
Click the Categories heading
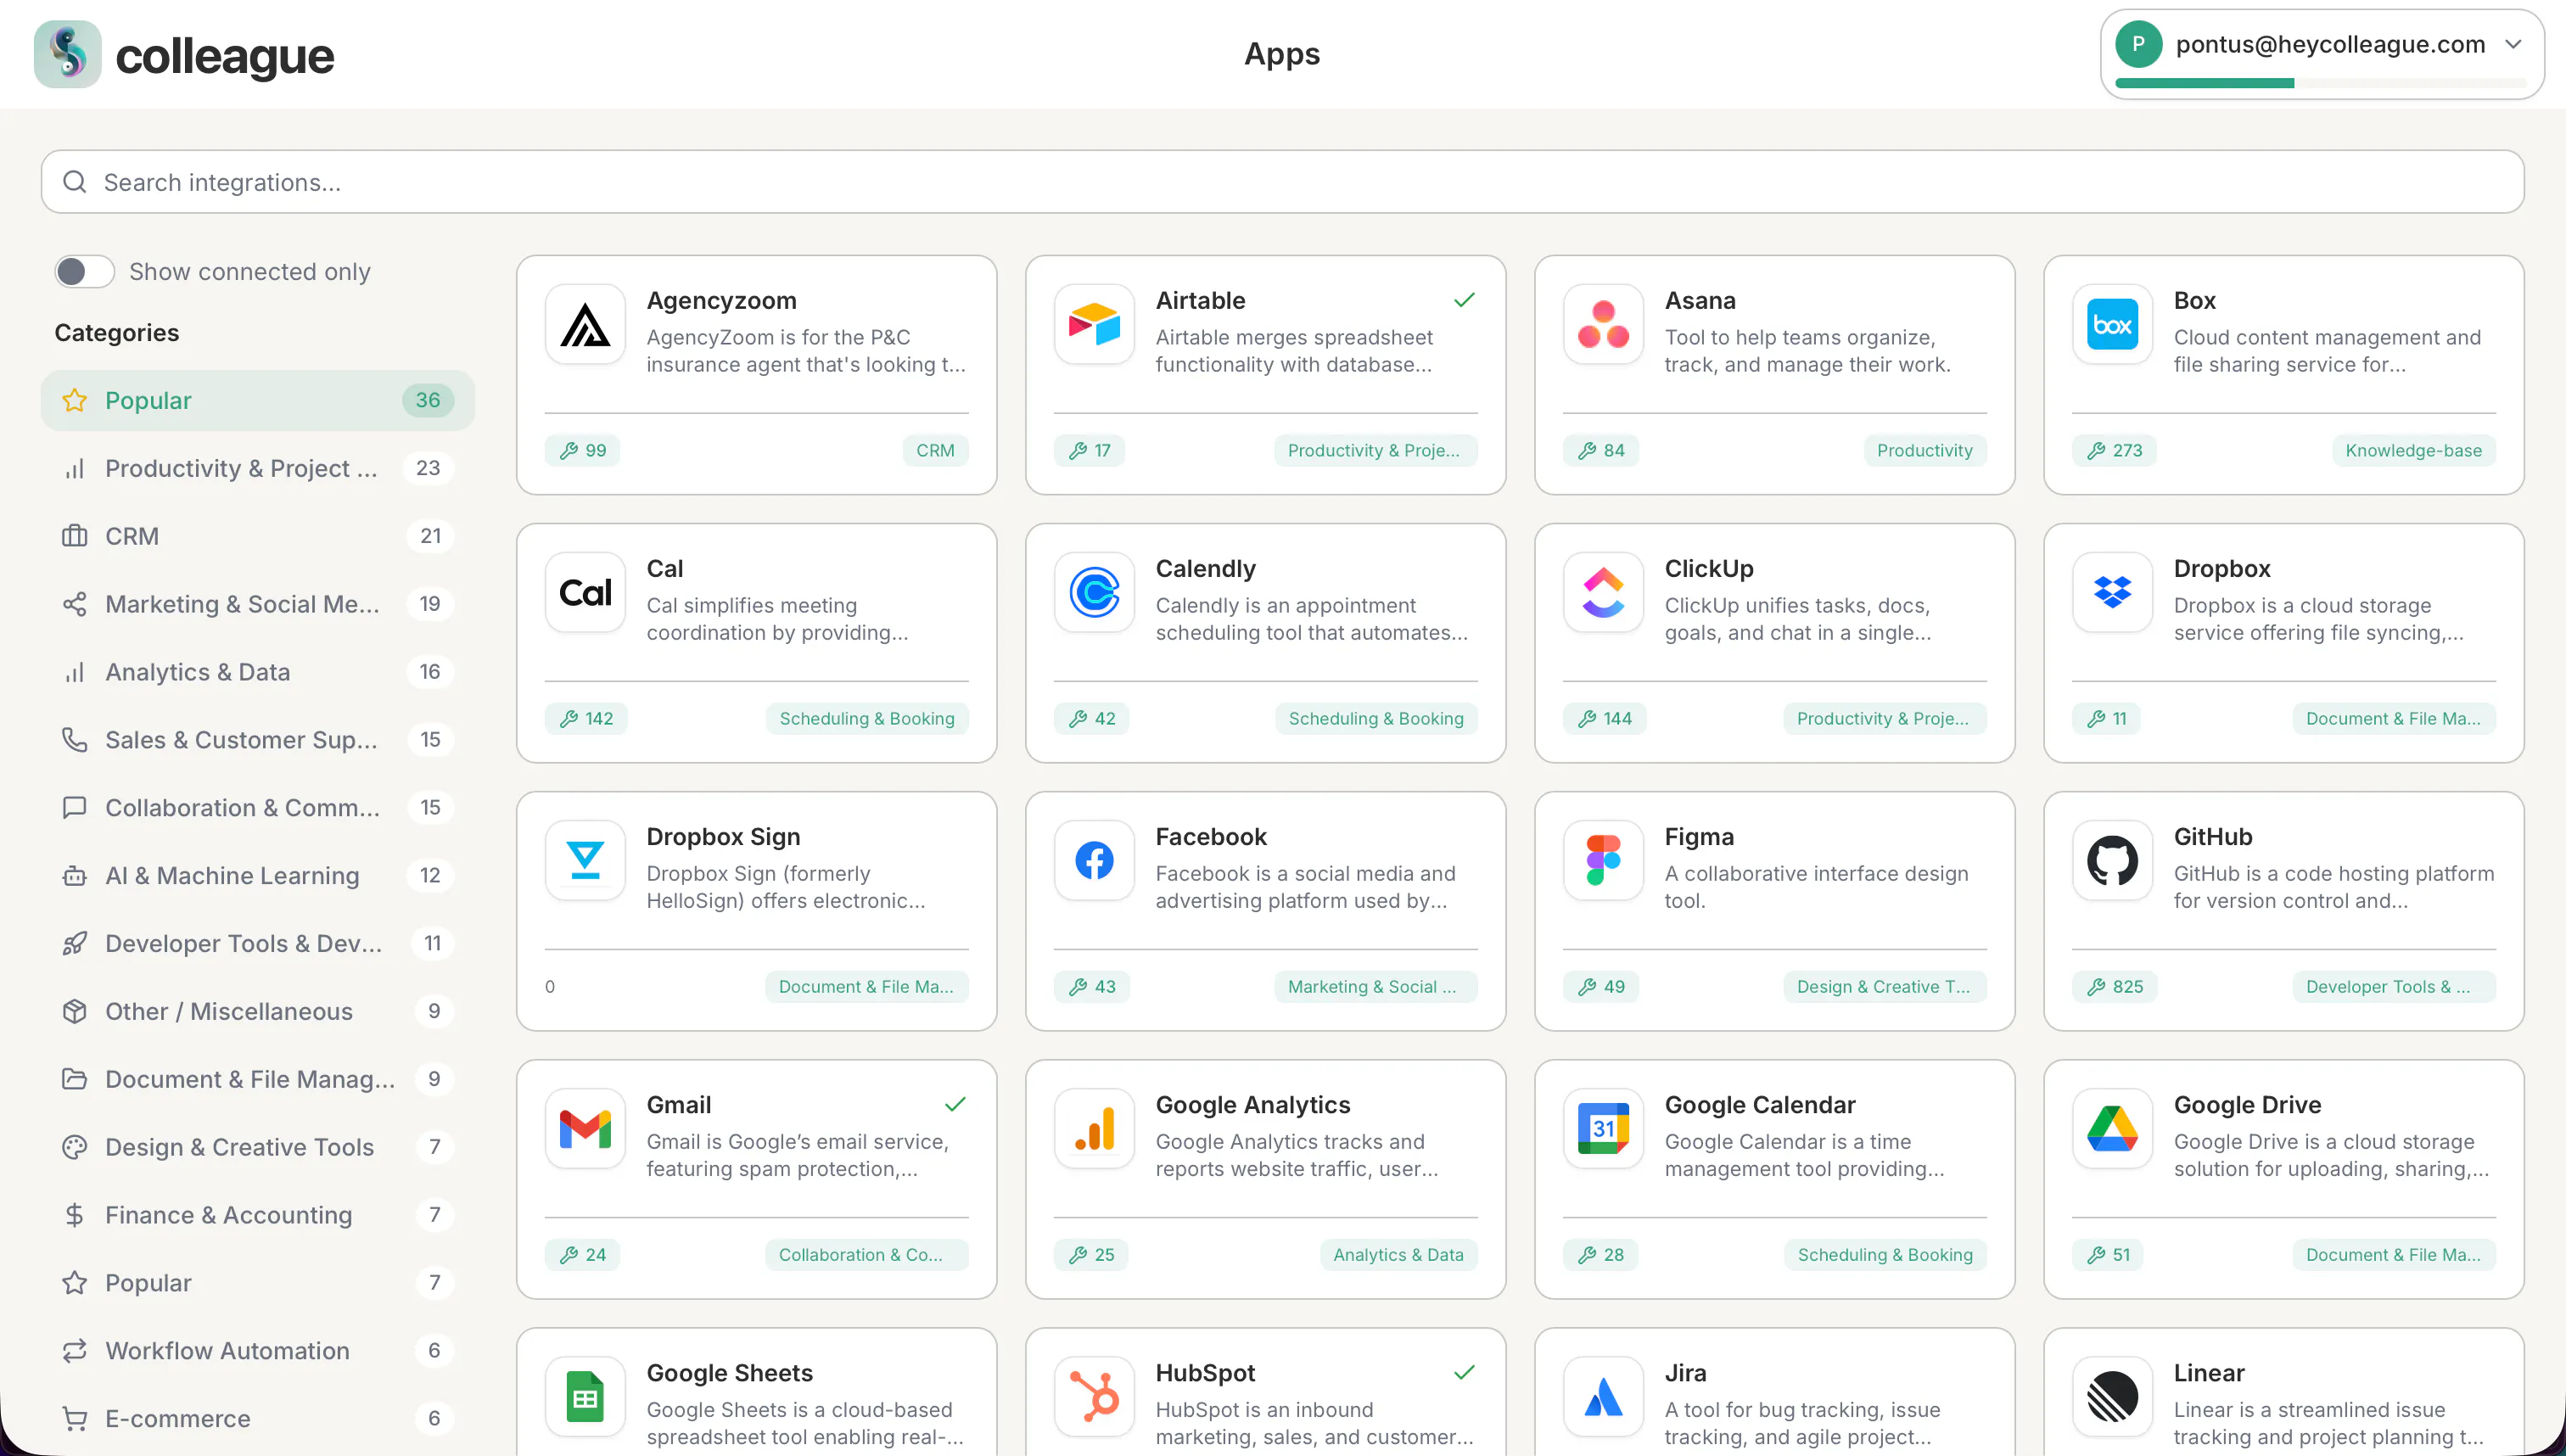click(x=117, y=333)
